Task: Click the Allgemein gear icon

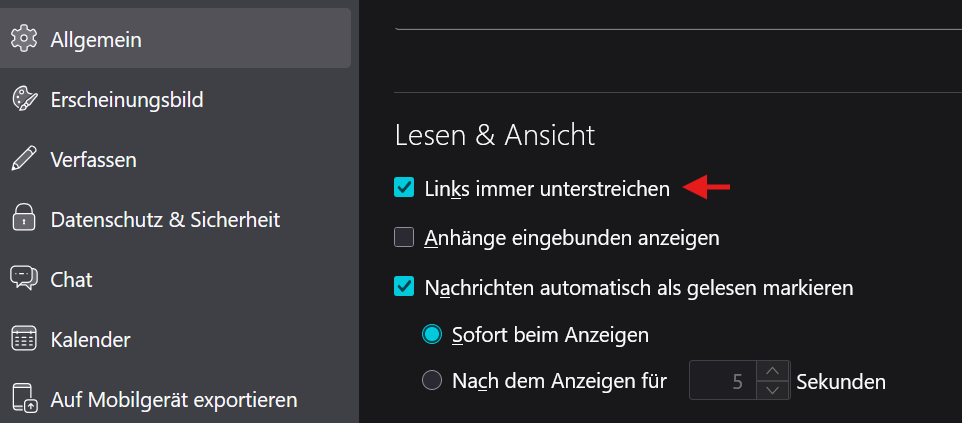Action: pos(23,39)
